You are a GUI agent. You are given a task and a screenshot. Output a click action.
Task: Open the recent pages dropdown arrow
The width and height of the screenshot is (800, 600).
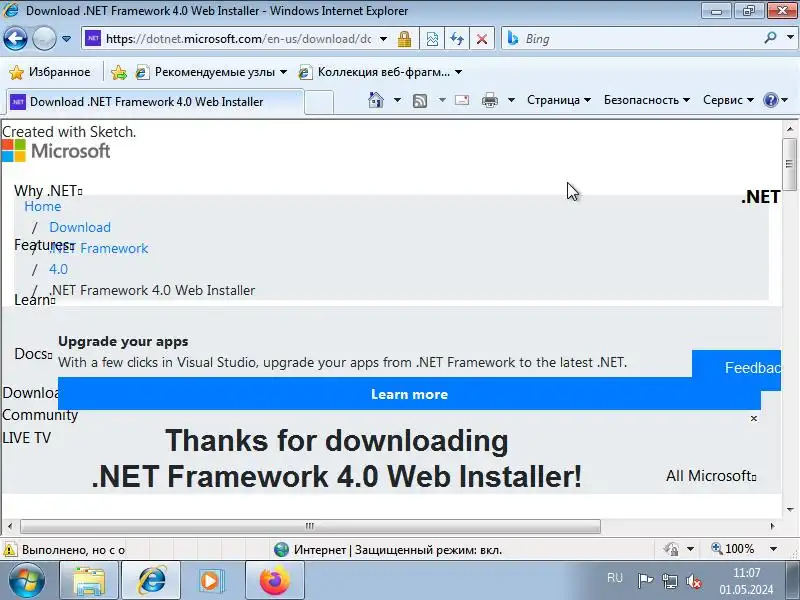pos(66,39)
